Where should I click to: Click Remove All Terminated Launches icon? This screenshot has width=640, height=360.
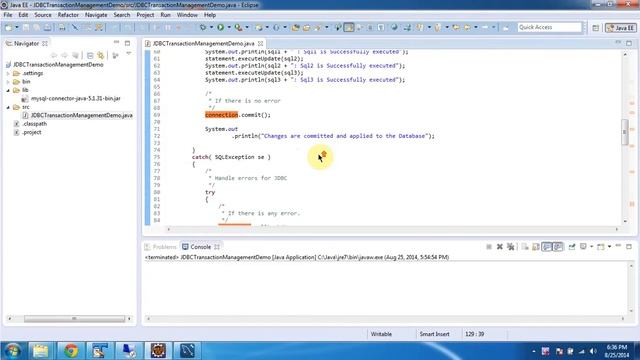point(511,247)
